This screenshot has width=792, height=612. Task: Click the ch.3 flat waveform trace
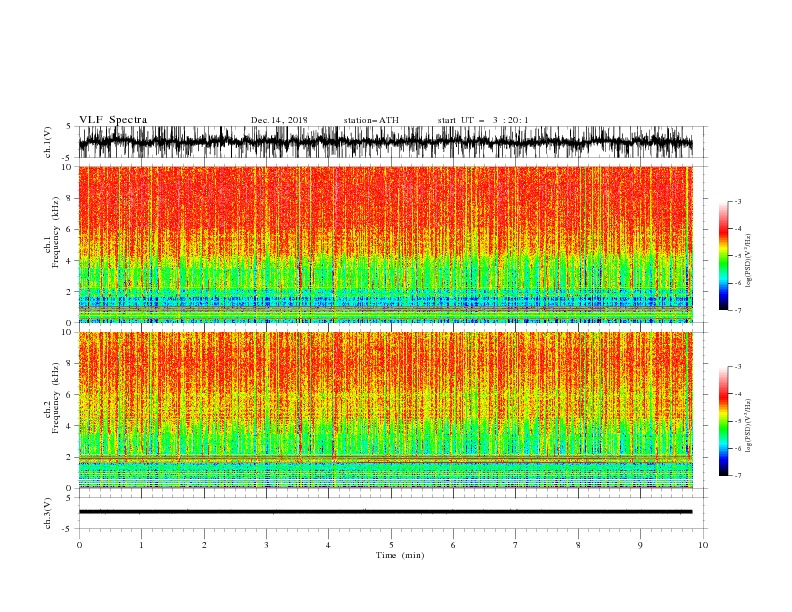[385, 512]
